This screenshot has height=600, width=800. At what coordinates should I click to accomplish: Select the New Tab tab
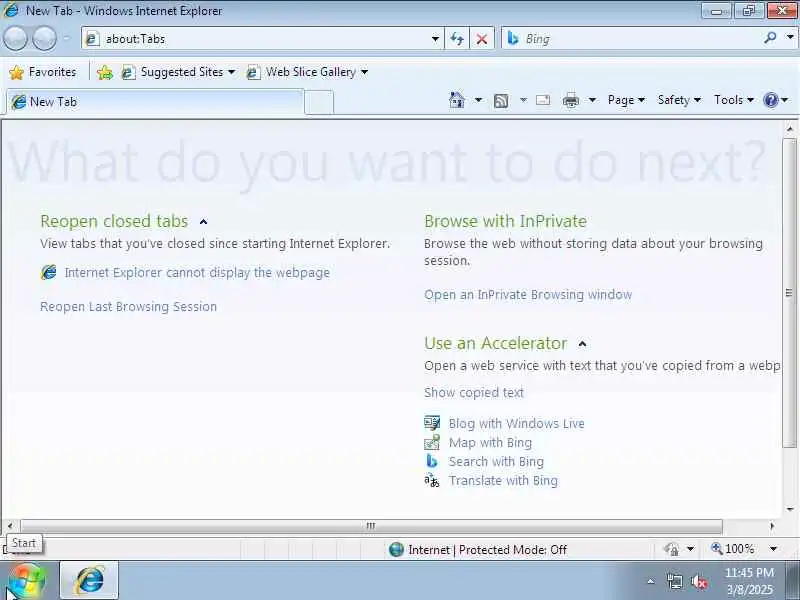click(x=155, y=102)
